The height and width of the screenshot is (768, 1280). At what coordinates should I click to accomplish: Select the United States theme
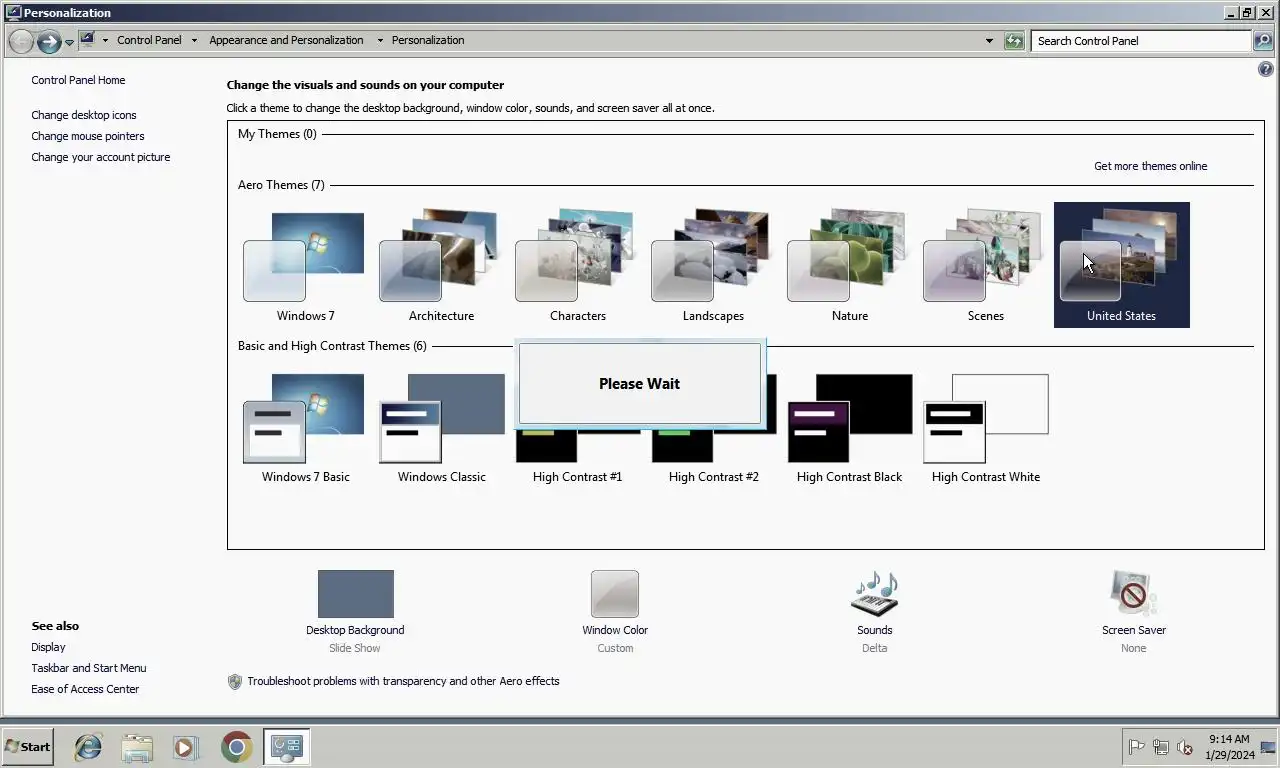pos(1121,265)
